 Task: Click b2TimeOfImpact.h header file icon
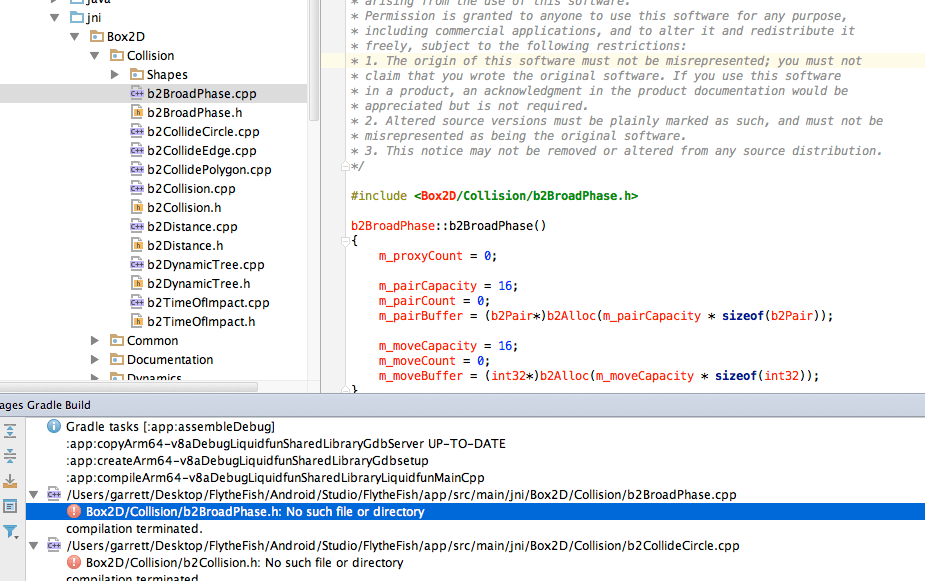[x=137, y=321]
